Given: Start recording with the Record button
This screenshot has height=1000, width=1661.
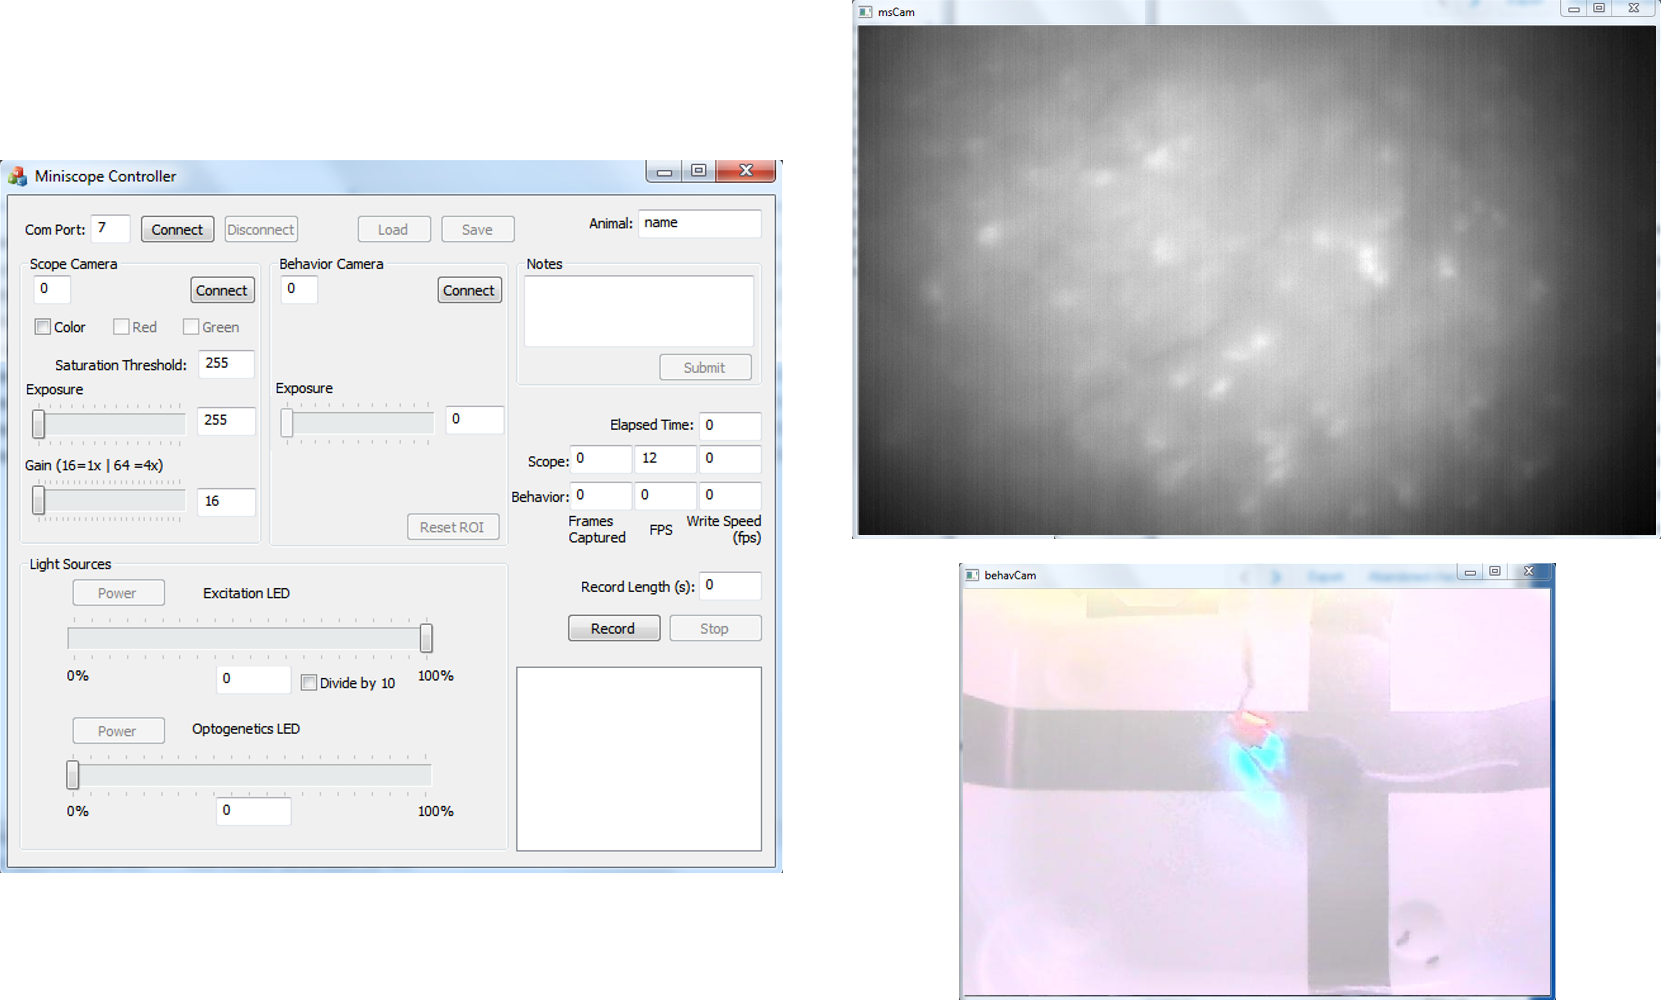Looking at the screenshot, I should (613, 628).
